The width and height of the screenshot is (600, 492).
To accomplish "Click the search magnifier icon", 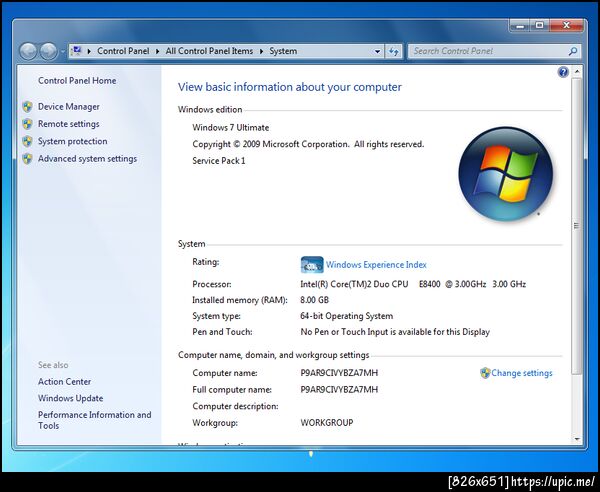I will (x=573, y=51).
